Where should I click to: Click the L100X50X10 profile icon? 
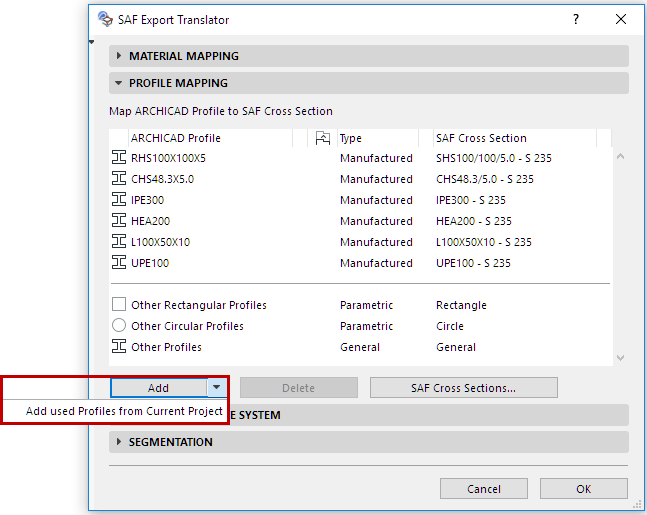click(x=119, y=242)
